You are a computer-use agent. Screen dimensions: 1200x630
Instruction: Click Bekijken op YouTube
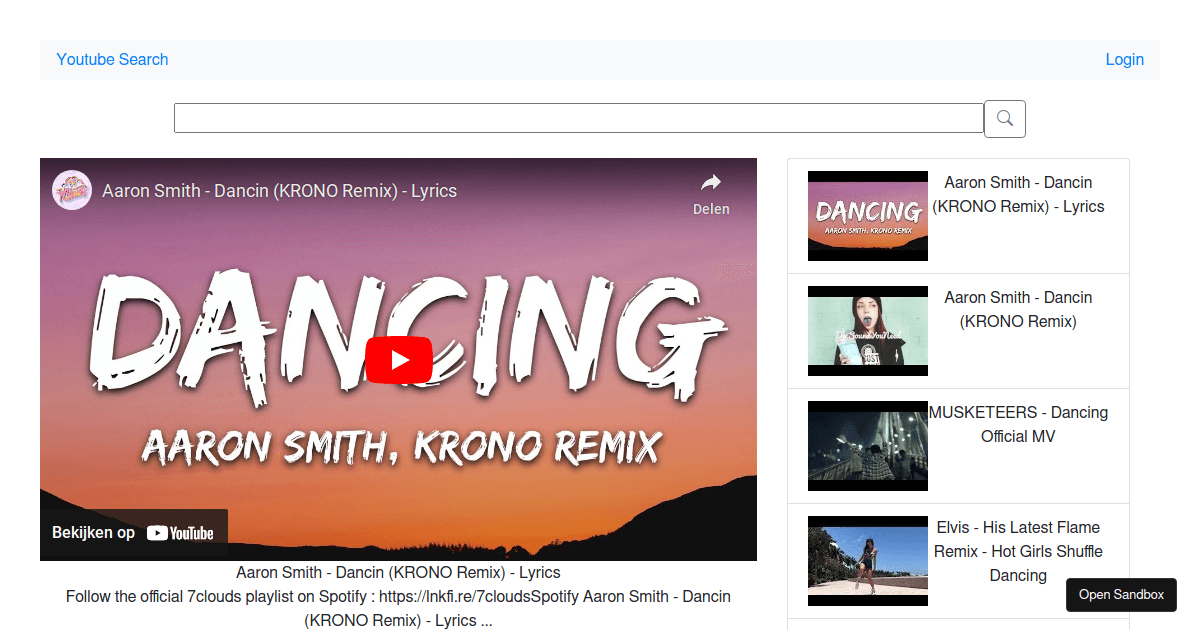pos(134,533)
